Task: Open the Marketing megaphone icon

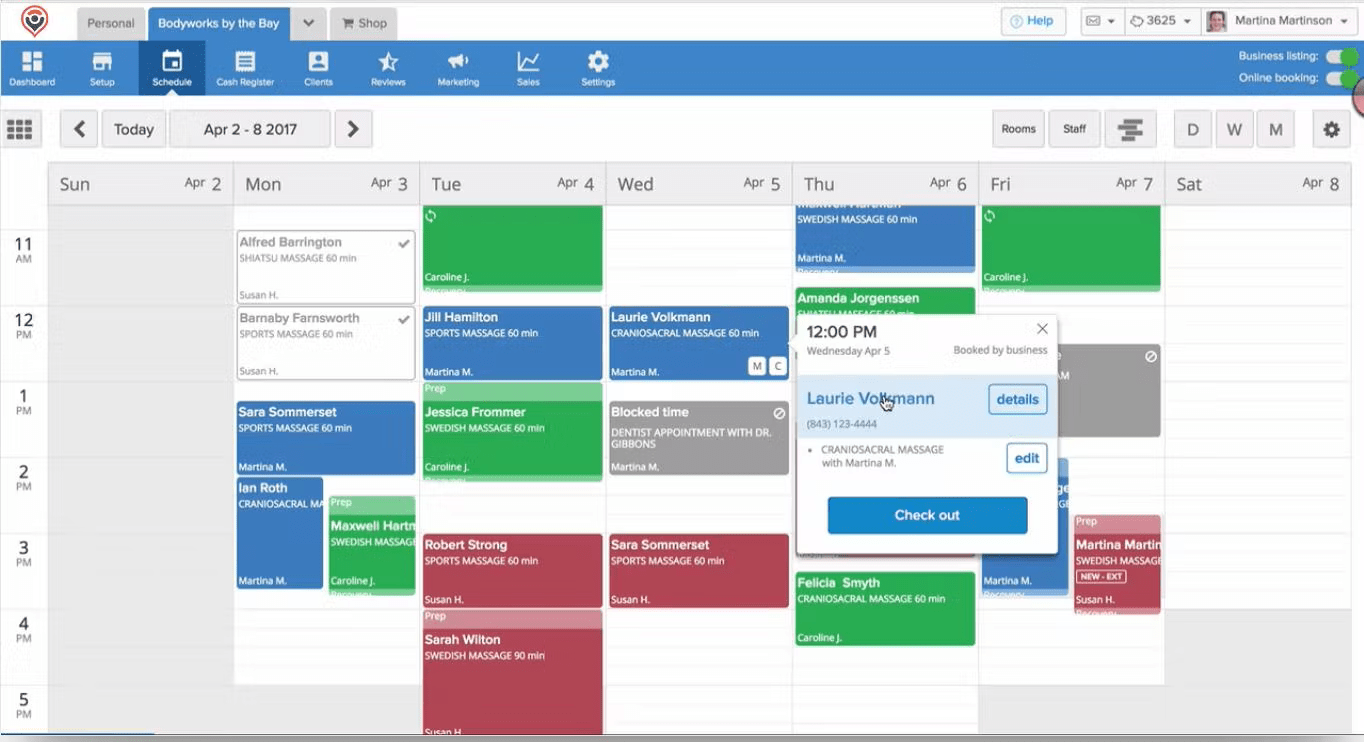Action: 458,67
